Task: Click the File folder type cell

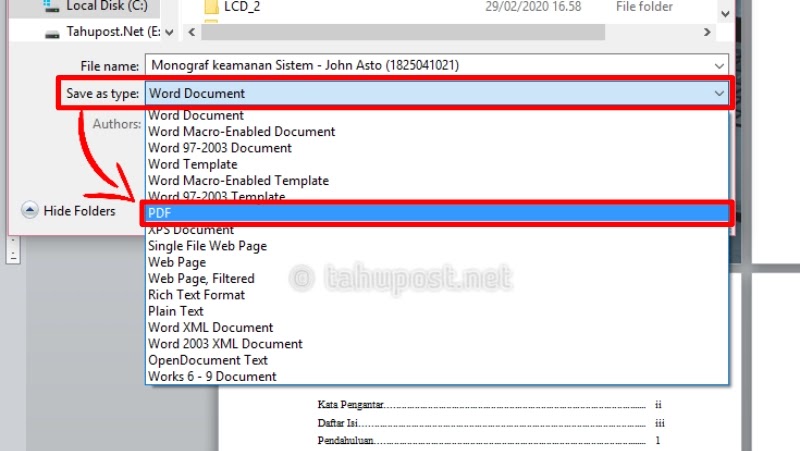Action: [644, 7]
